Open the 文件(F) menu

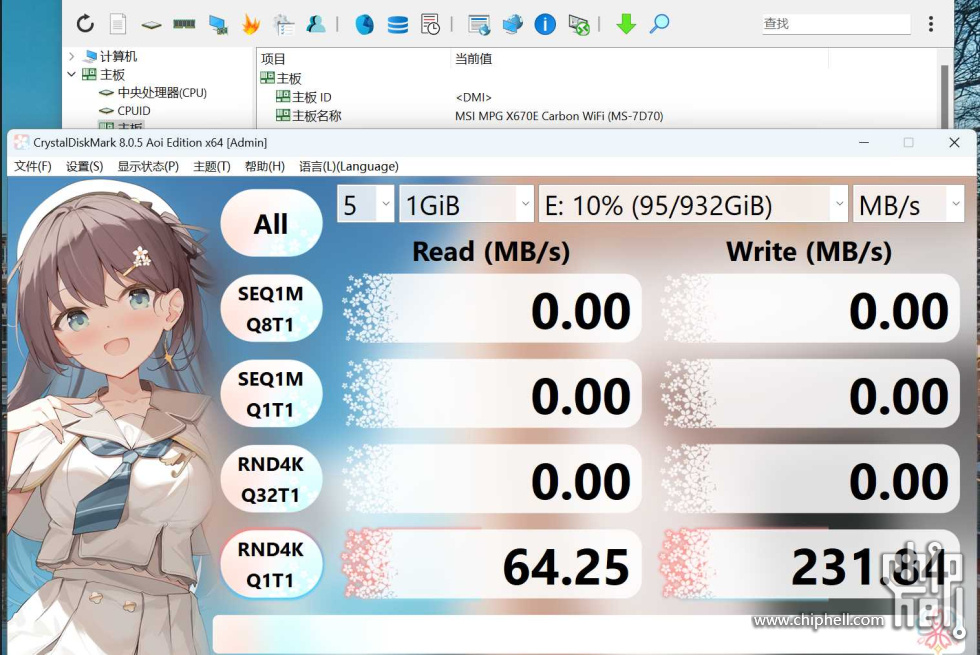pos(32,166)
